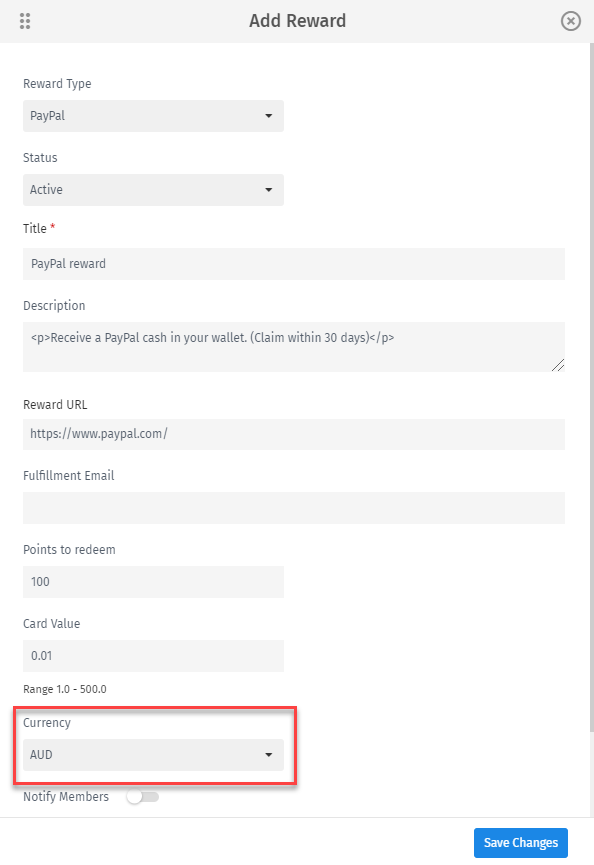The image size is (594, 865).
Task: Select the Reward URL field with paypal.com
Action: (x=294, y=434)
